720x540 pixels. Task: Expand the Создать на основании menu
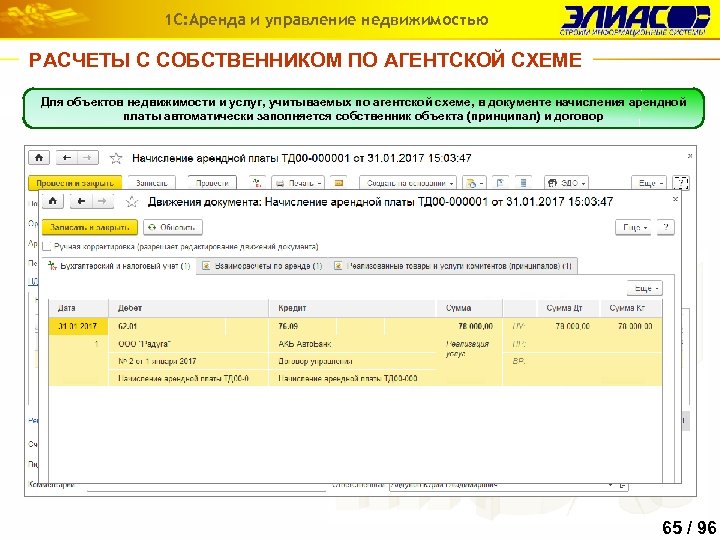point(408,183)
